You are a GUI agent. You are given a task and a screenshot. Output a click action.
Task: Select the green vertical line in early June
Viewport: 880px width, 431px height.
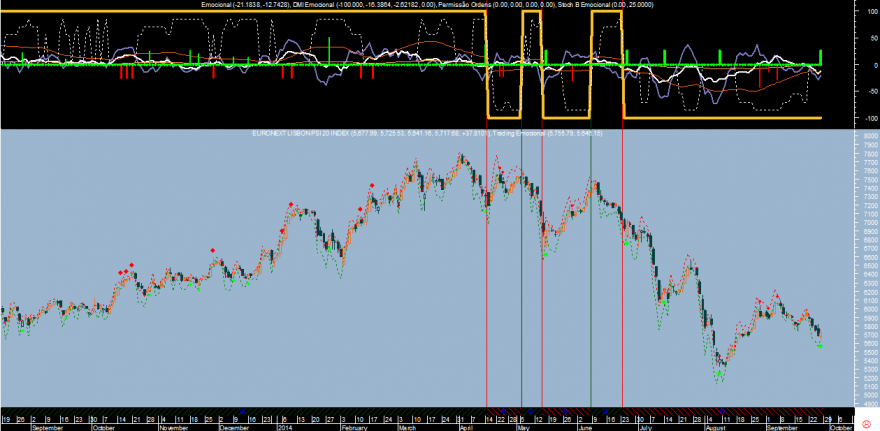pos(591,267)
